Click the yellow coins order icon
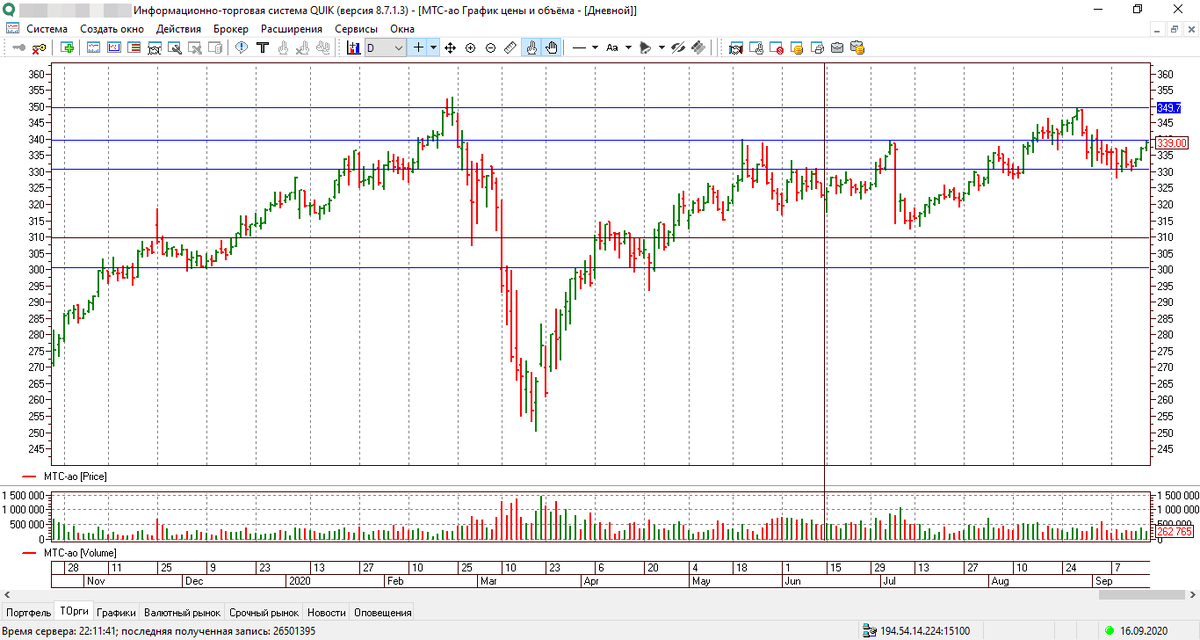This screenshot has height=640, width=1200. click(x=797, y=47)
